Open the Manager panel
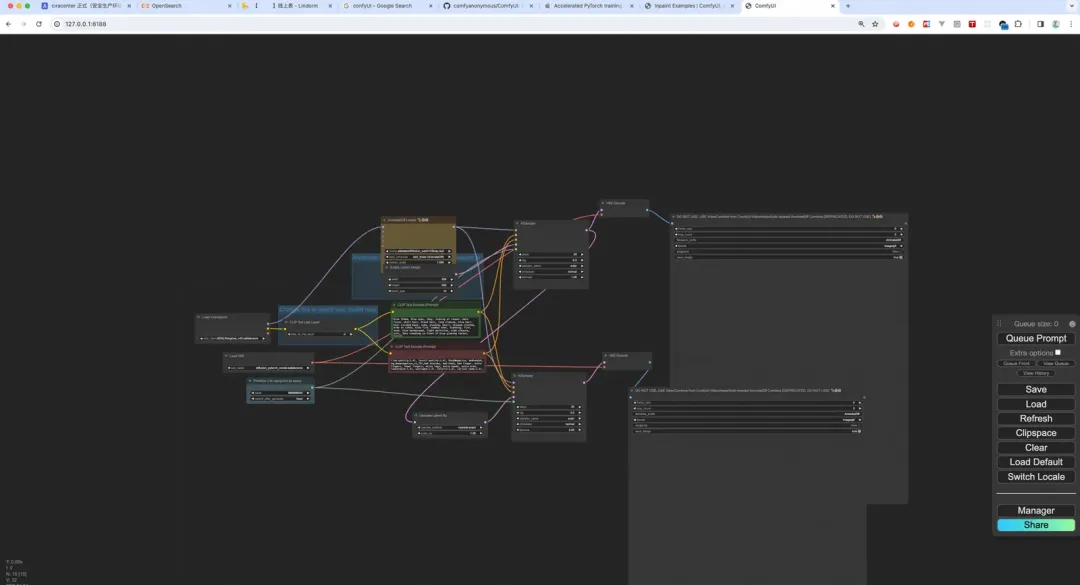The width and height of the screenshot is (1080, 585). tap(1036, 511)
